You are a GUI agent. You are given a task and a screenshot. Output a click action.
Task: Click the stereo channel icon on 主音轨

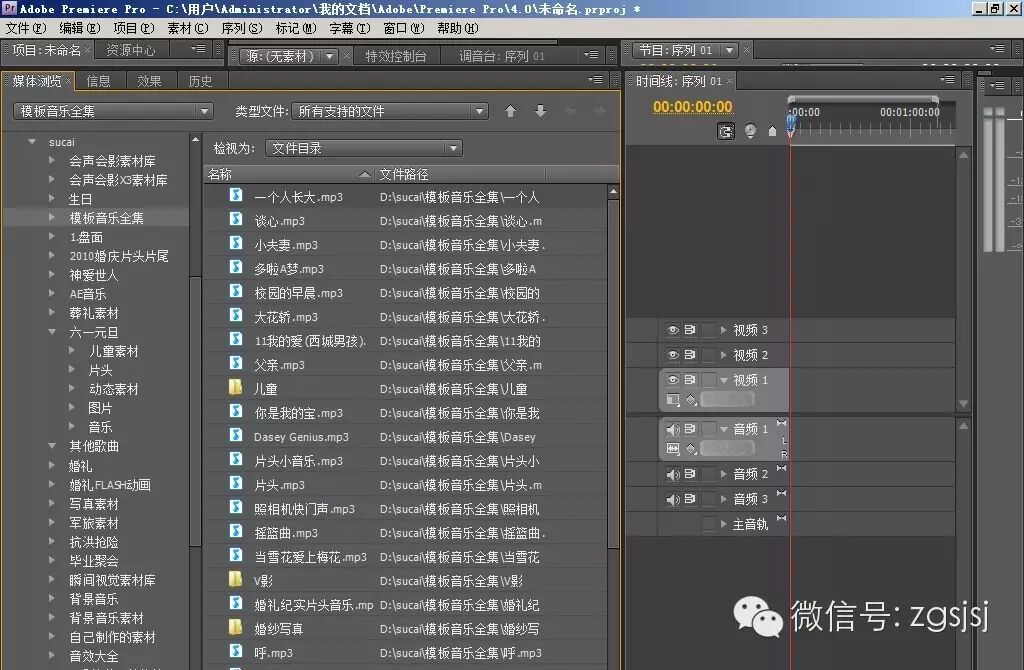(x=782, y=518)
